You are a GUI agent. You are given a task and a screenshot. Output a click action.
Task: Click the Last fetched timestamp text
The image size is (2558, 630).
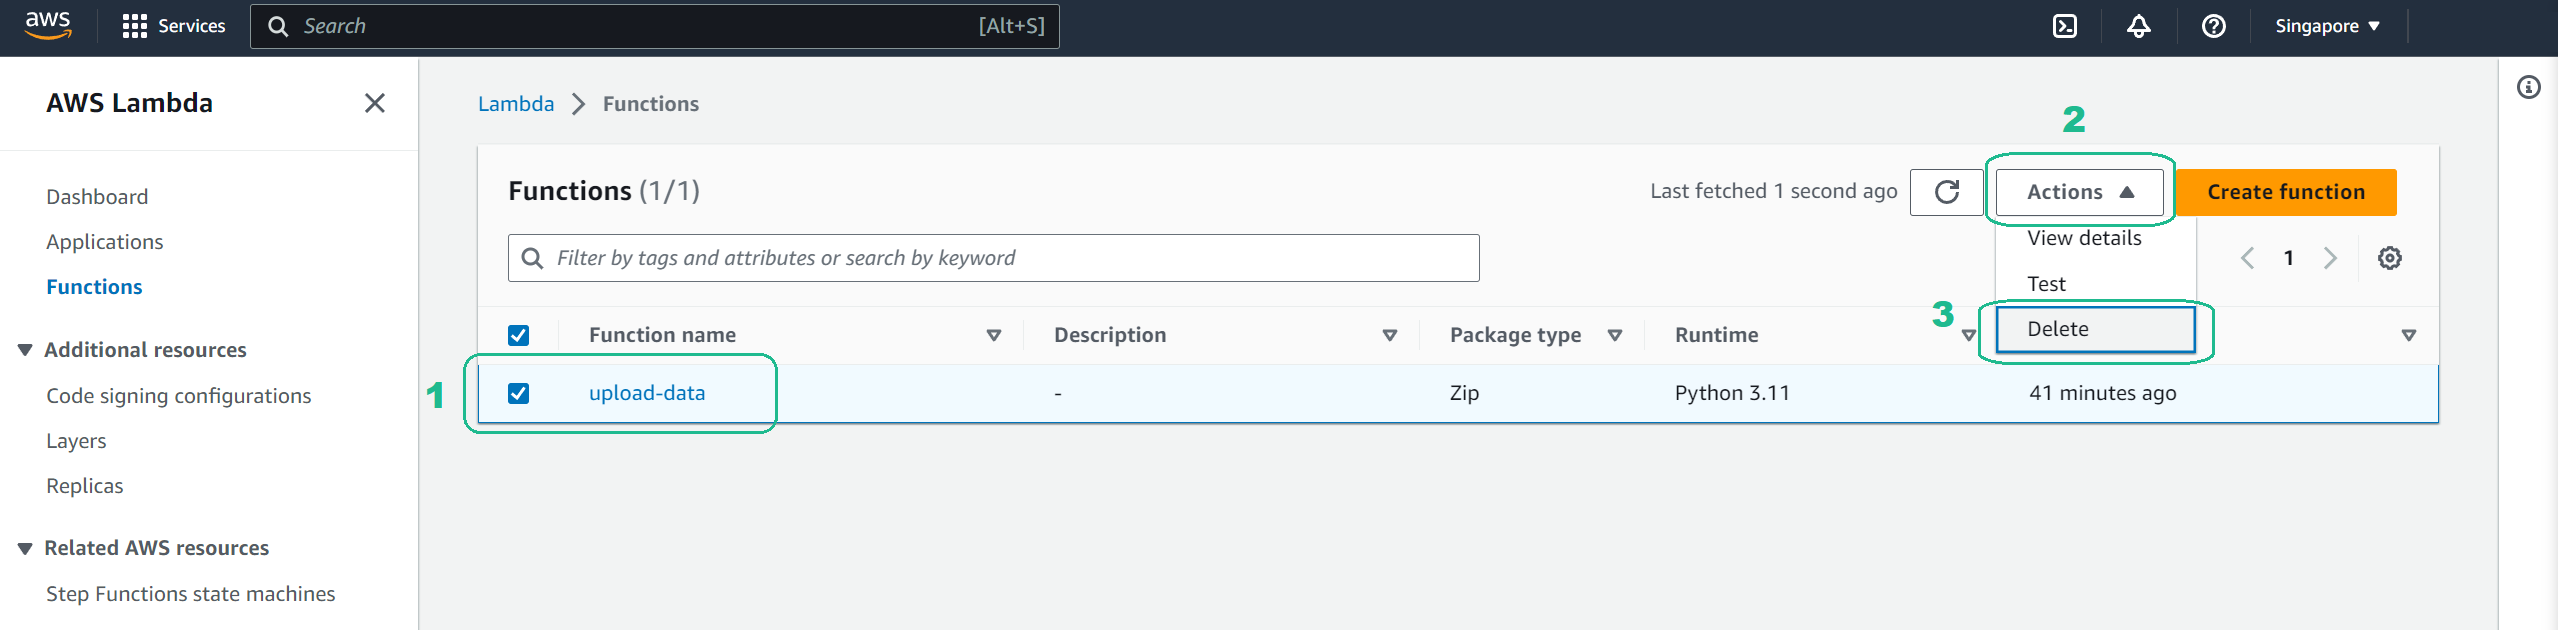click(x=1774, y=191)
